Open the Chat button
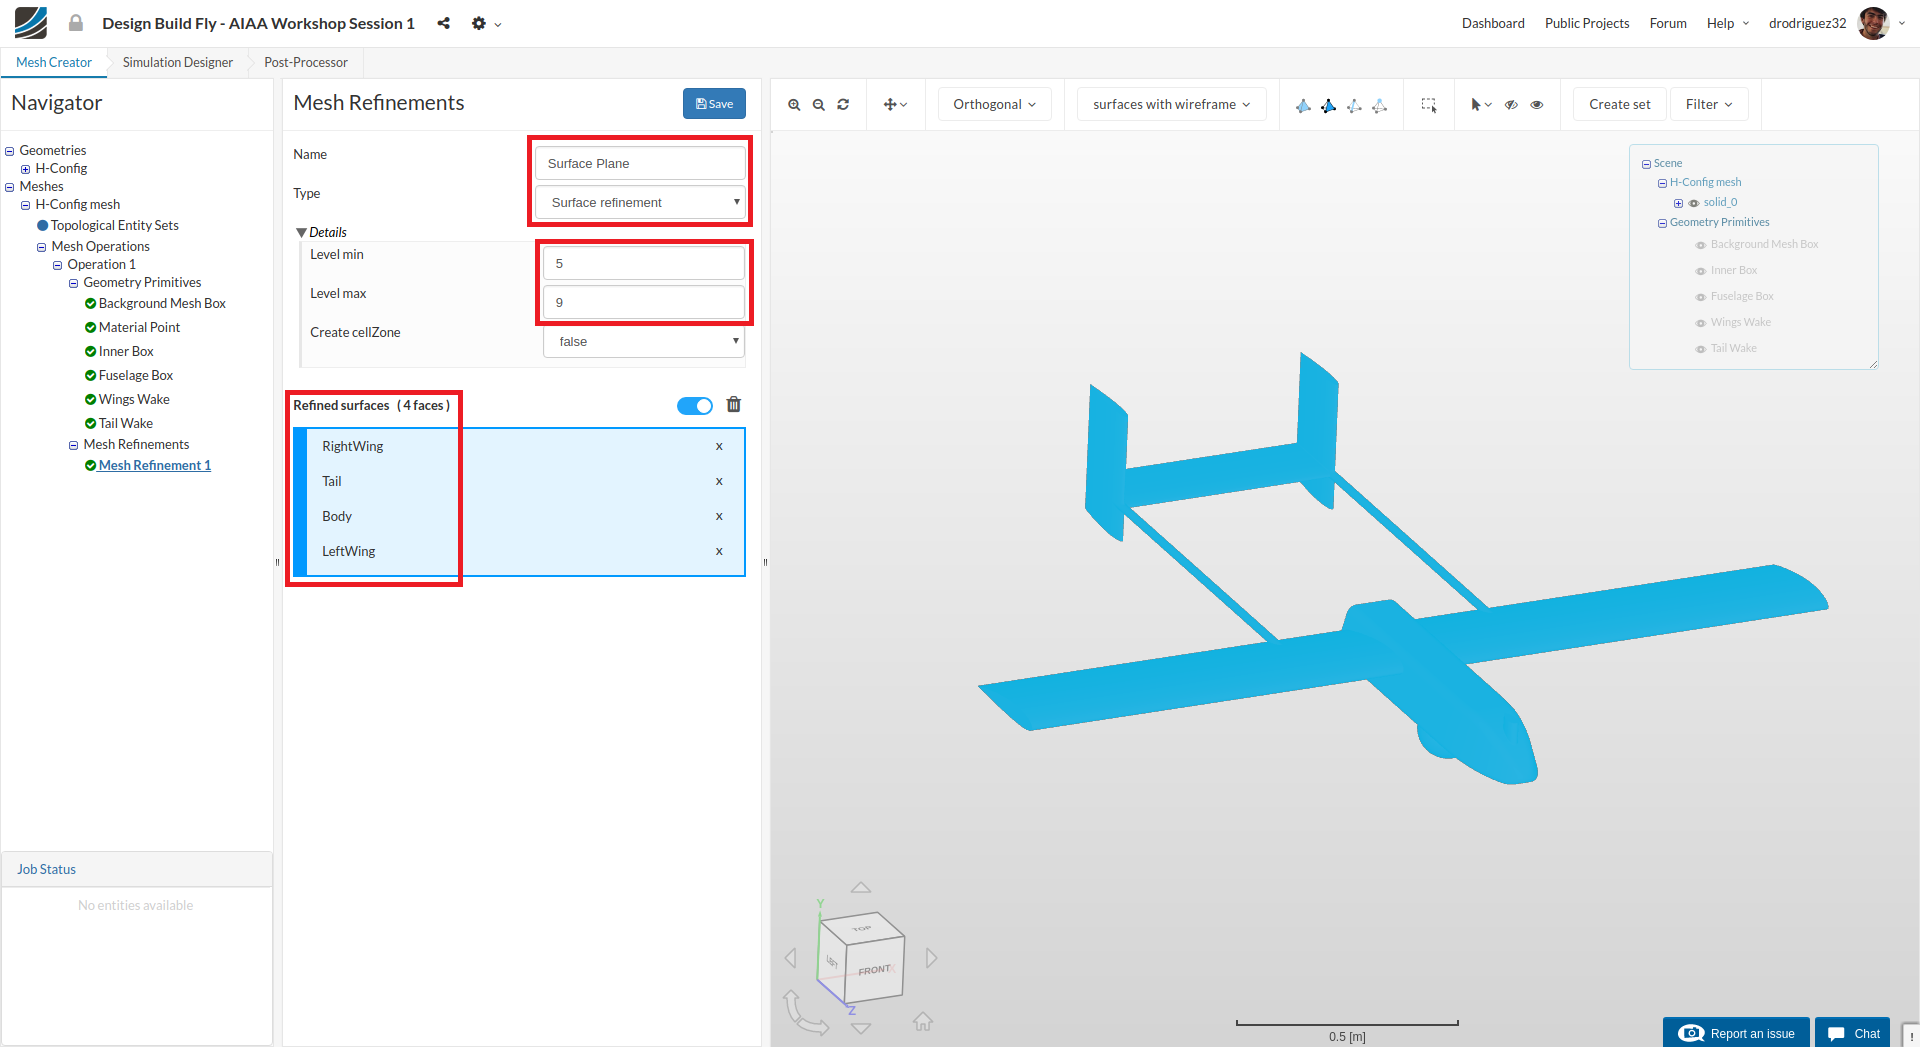 click(1853, 1033)
